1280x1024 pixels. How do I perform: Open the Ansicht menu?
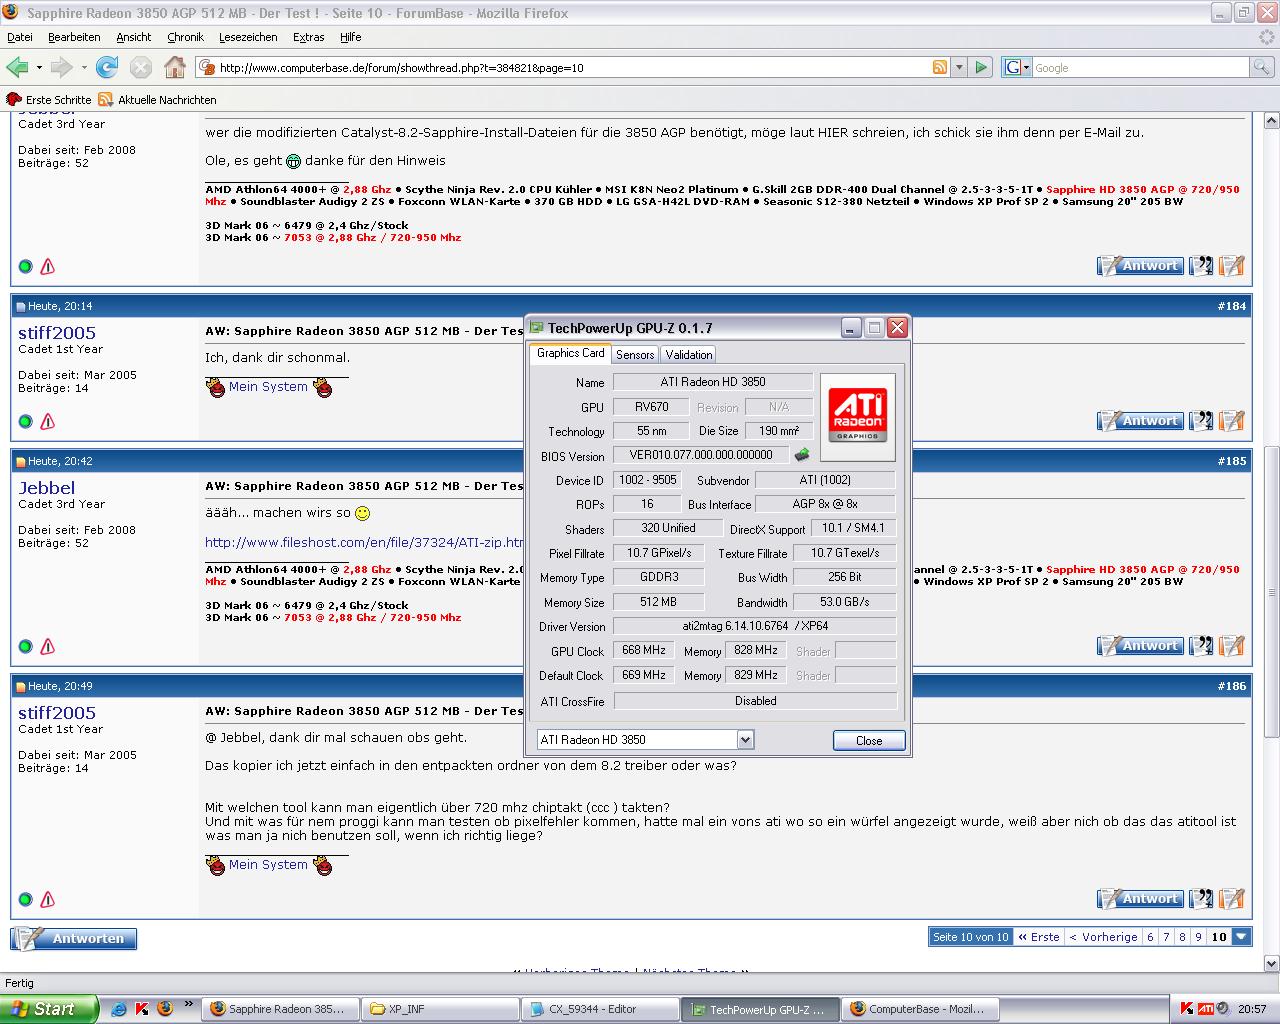coord(133,37)
